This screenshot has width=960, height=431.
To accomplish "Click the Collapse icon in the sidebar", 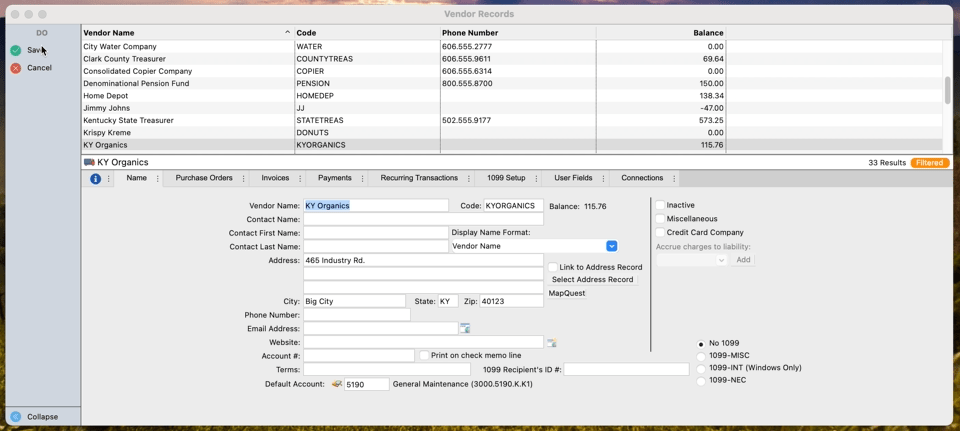I will 16,417.
